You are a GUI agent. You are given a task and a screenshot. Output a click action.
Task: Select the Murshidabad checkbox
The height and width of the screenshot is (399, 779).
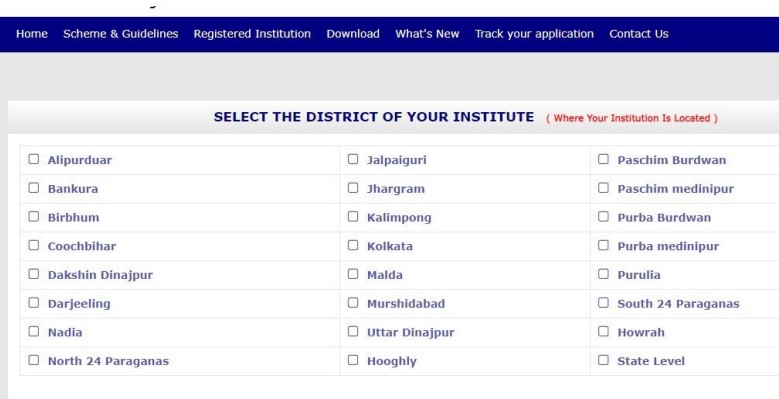tap(353, 303)
